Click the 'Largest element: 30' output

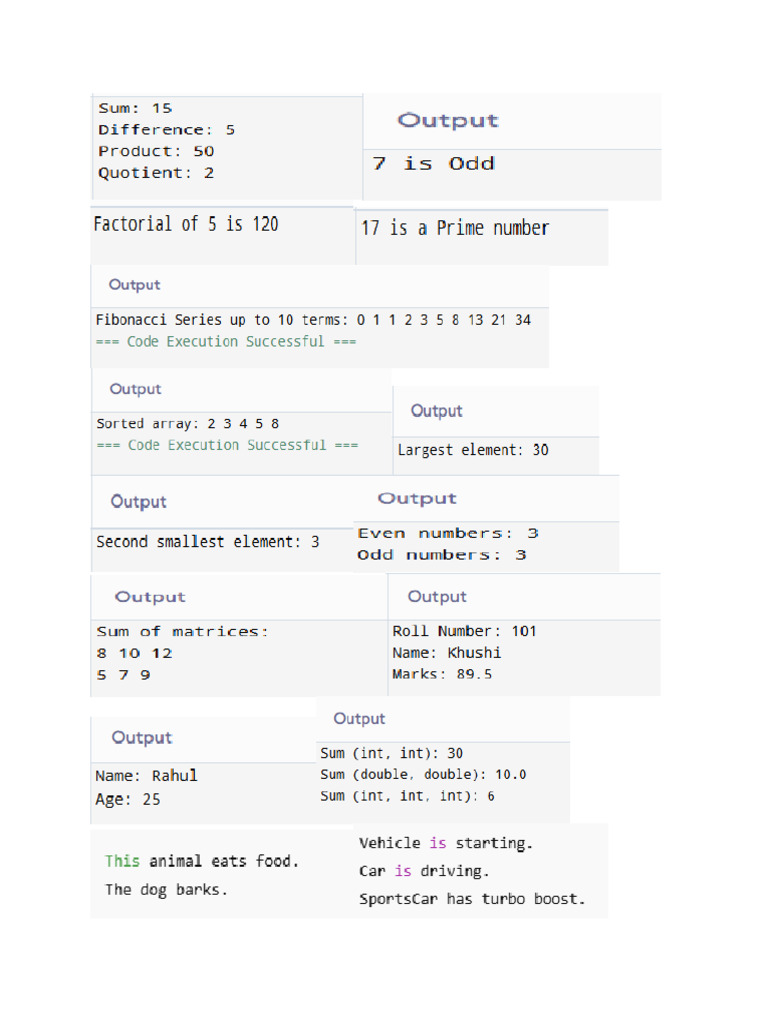473,450
